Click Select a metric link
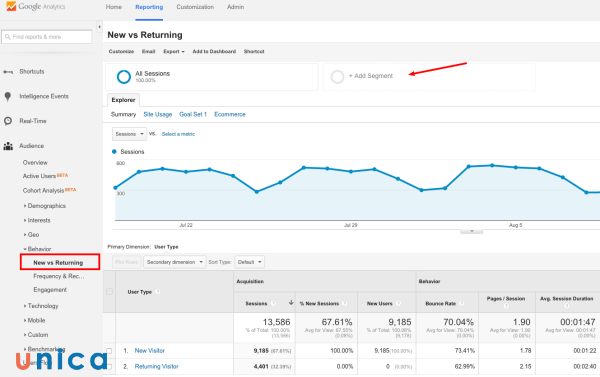The height and width of the screenshot is (377, 600). pyautogui.click(x=178, y=134)
